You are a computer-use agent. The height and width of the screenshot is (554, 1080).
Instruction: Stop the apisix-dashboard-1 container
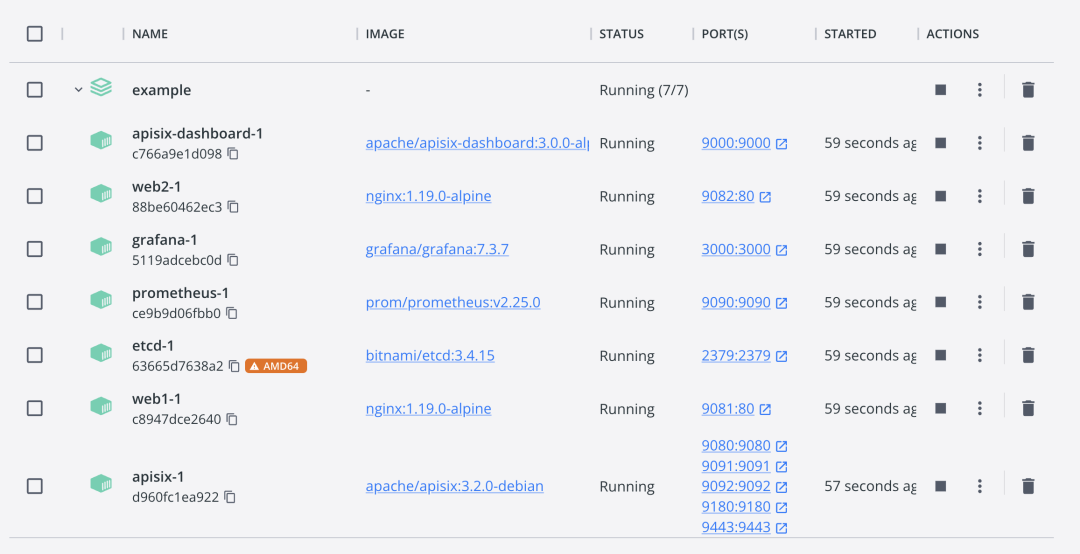(x=940, y=143)
